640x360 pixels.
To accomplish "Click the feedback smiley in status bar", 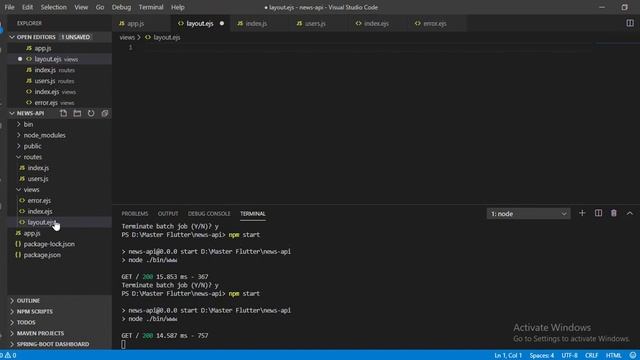I will [x=633, y=355].
